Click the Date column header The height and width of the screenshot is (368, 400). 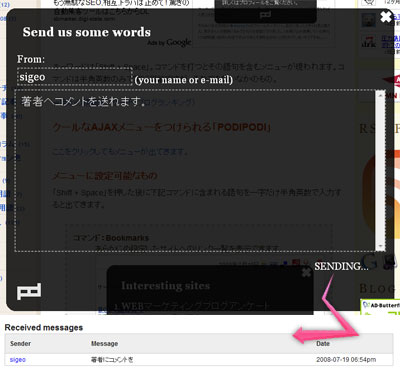[x=323, y=343]
